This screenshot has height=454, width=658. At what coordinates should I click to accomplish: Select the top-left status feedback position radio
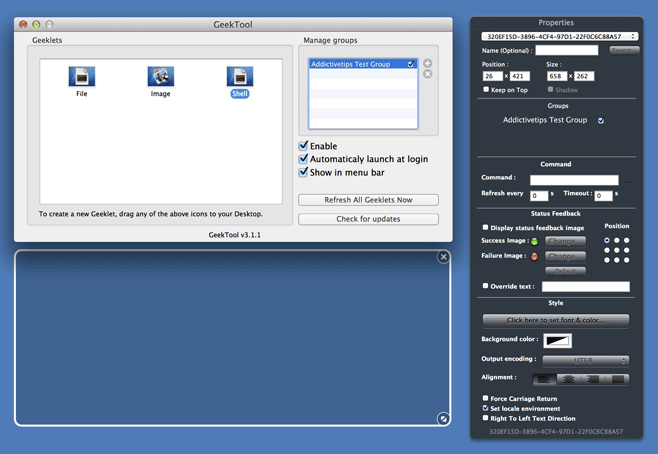(607, 240)
